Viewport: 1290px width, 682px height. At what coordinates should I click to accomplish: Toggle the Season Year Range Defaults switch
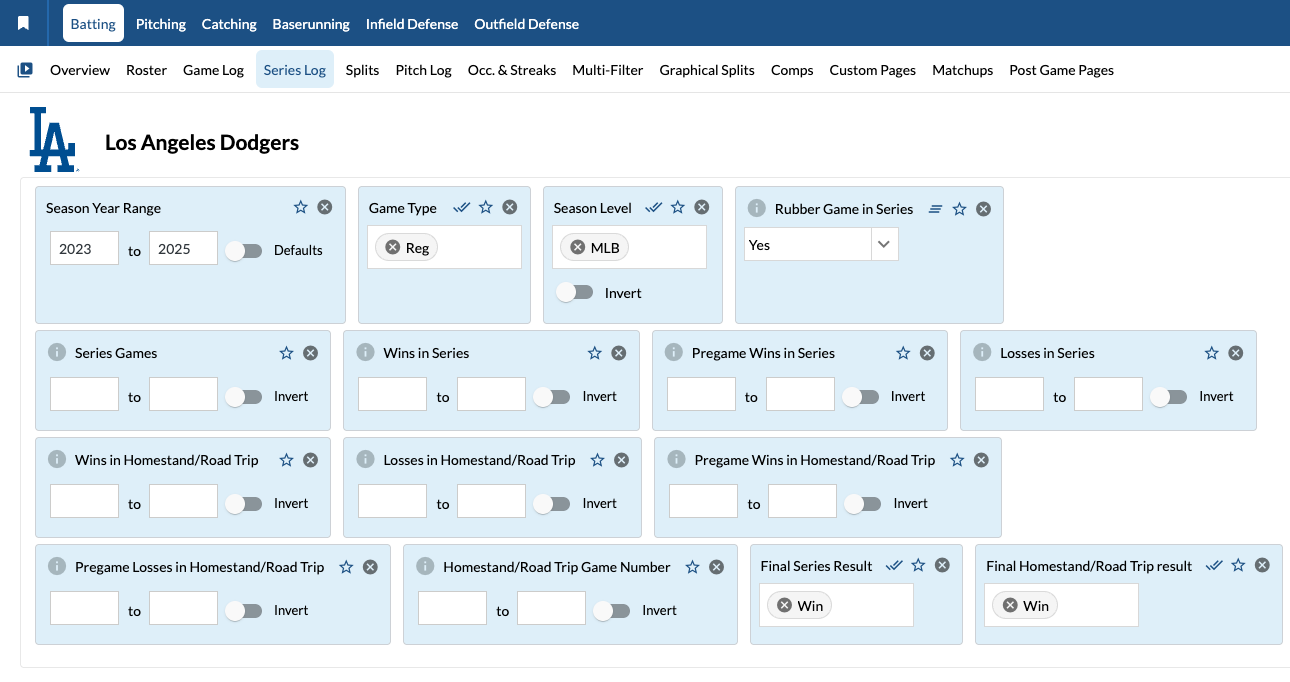coord(243,251)
